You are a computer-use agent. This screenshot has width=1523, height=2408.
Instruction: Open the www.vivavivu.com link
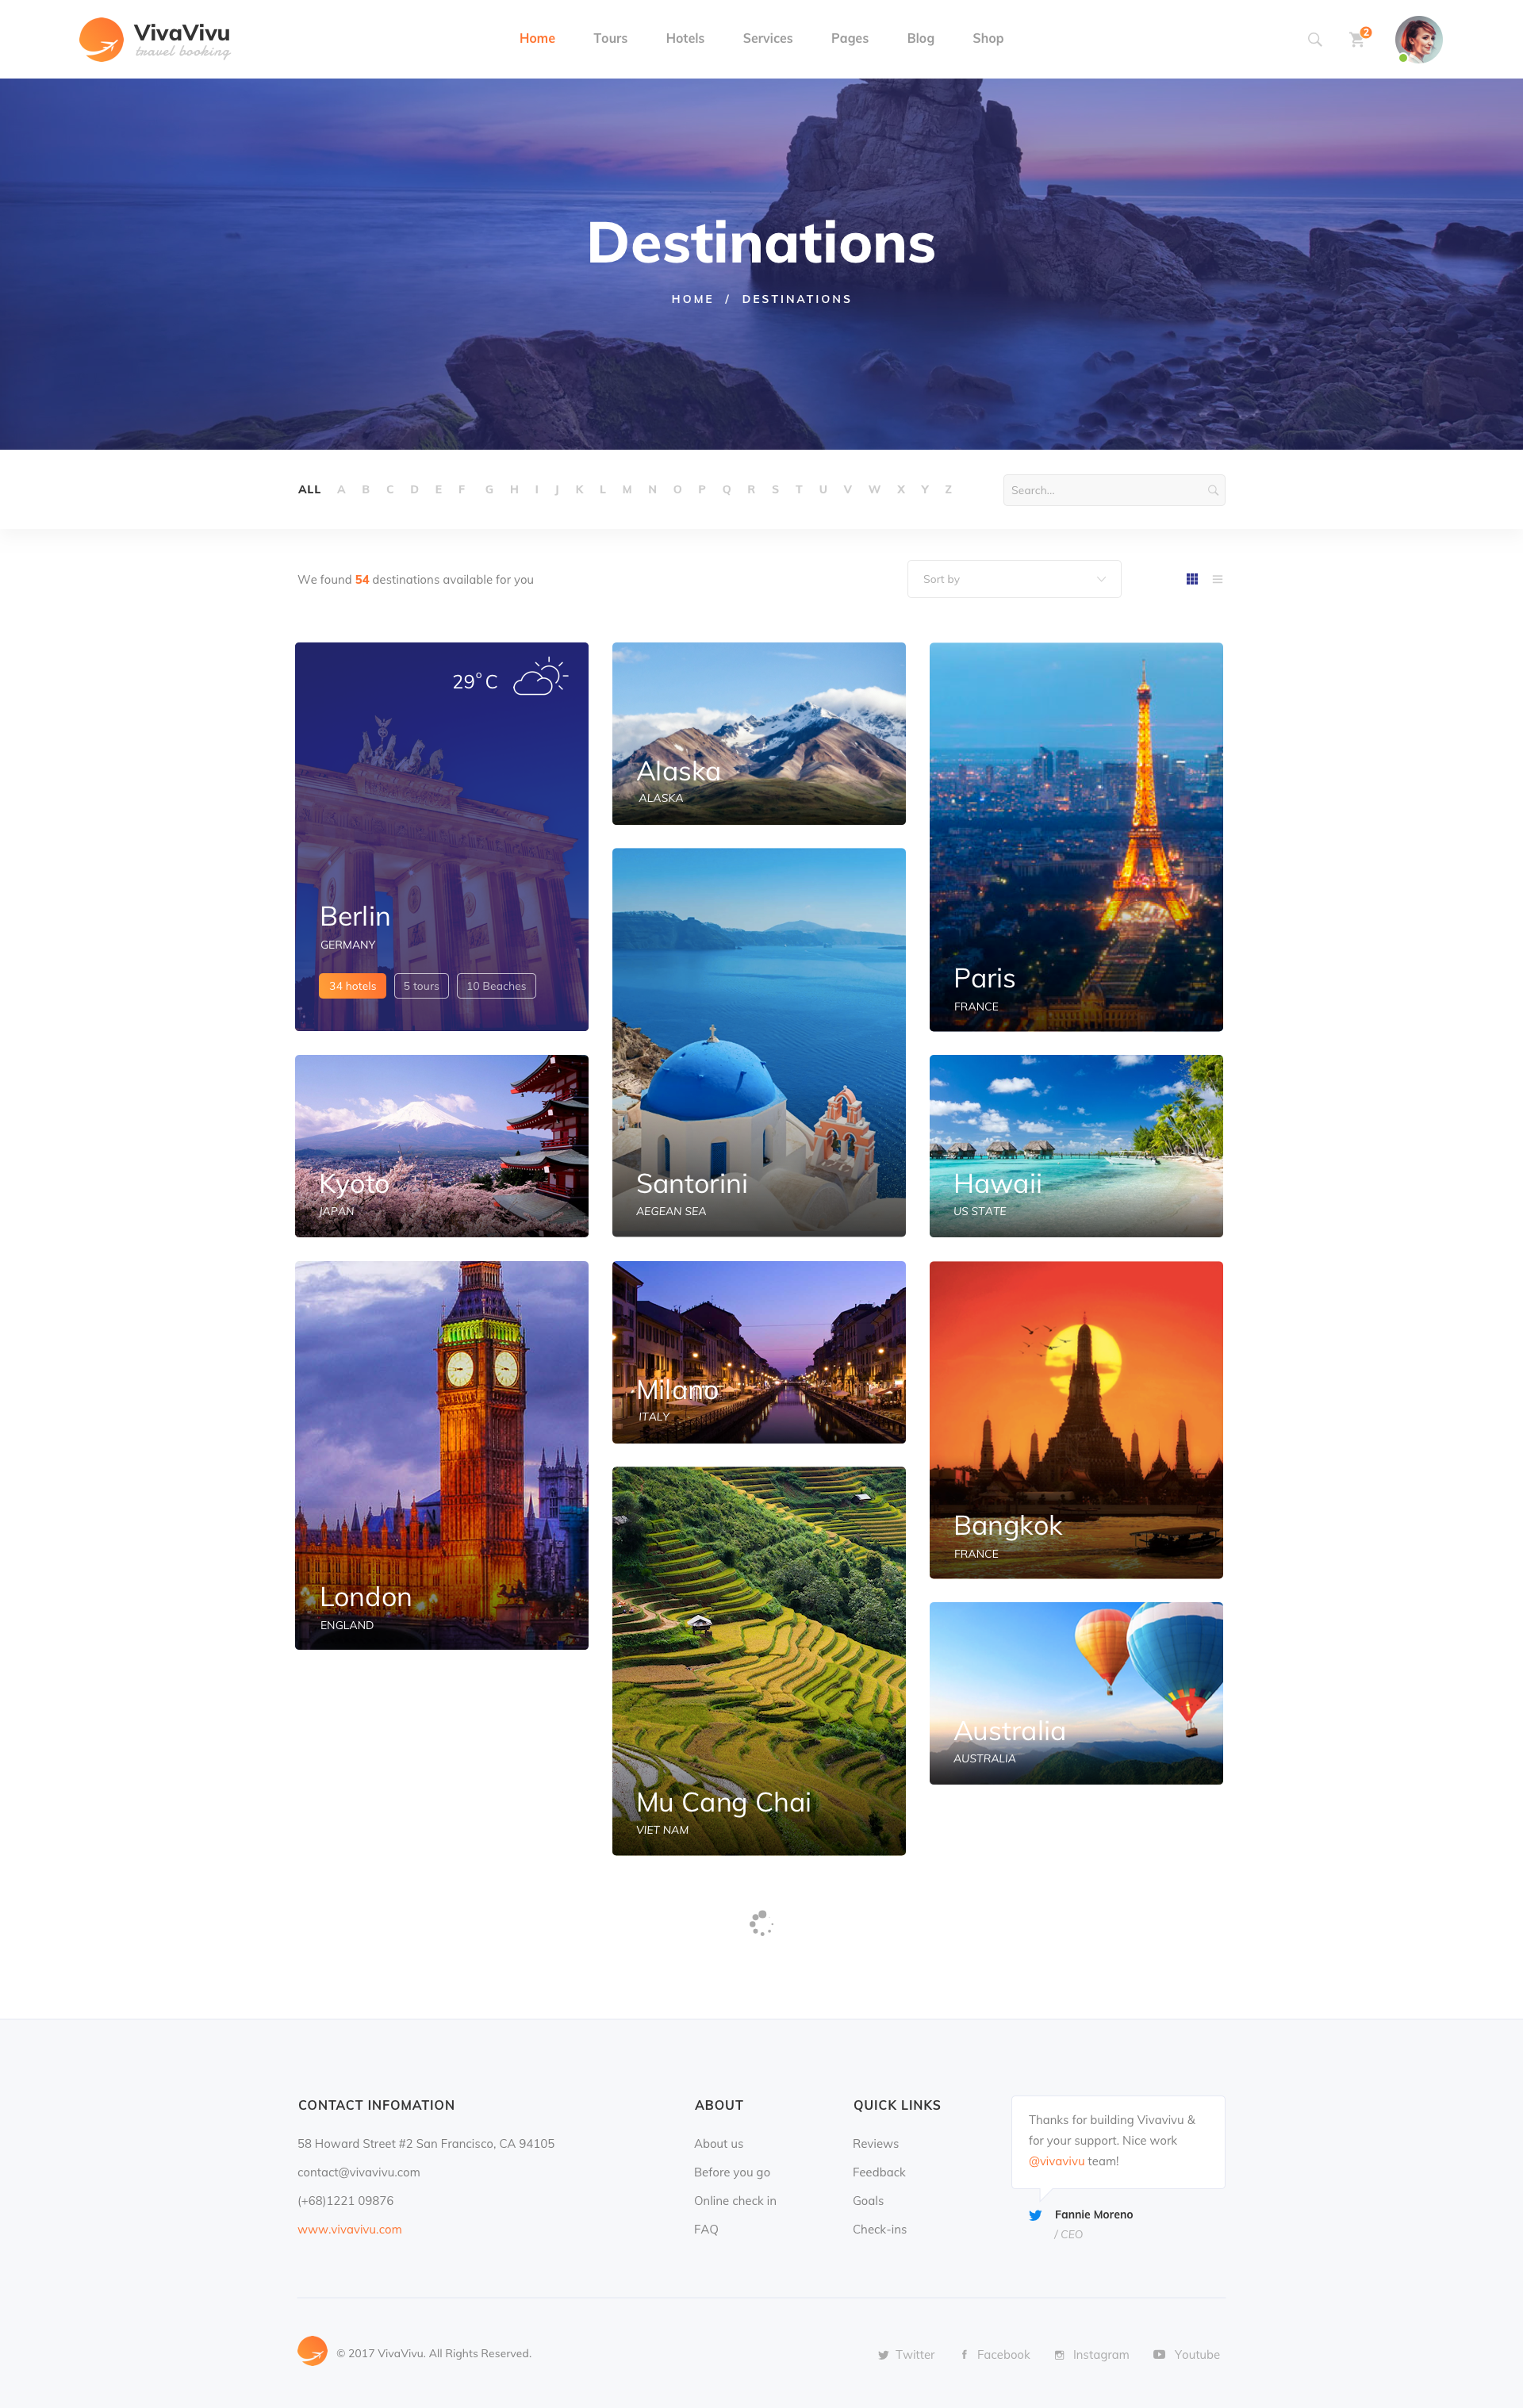pyautogui.click(x=349, y=2229)
